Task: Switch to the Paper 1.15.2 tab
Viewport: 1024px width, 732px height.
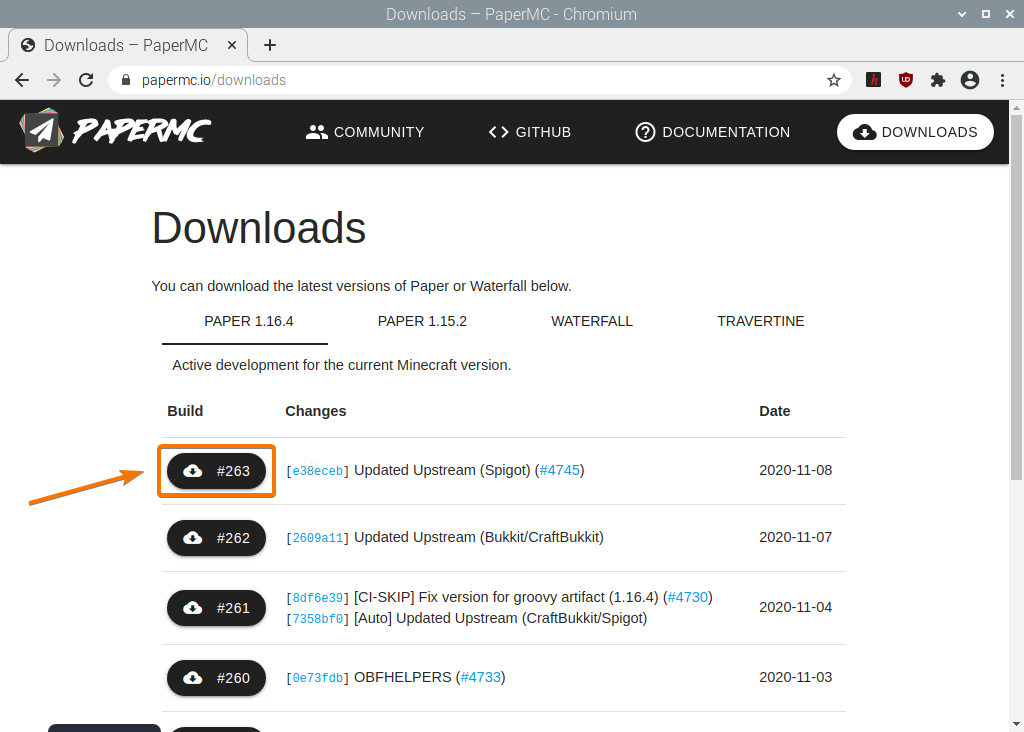Action: [x=423, y=321]
